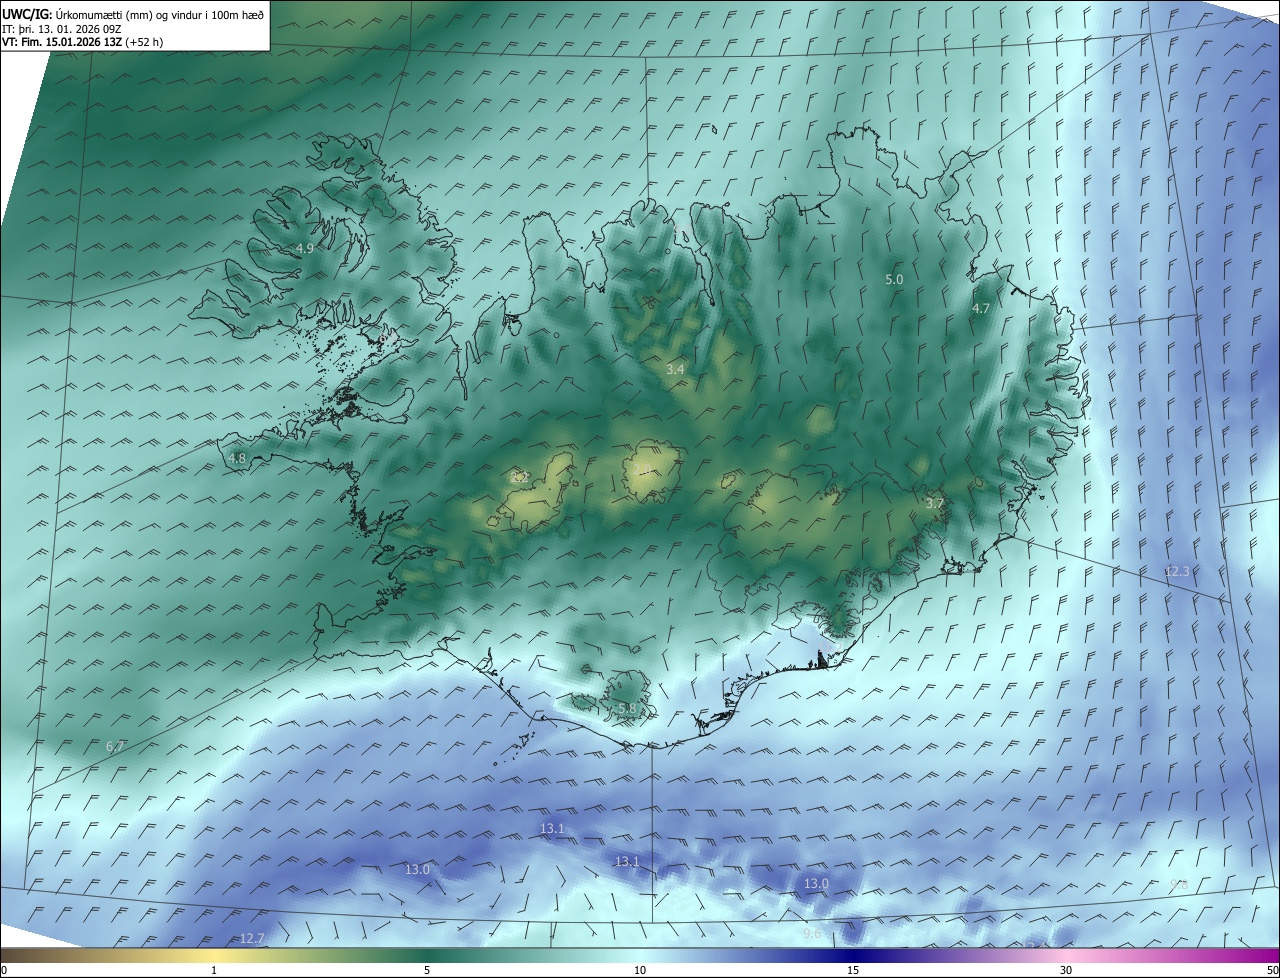1280x978 pixels.
Task: Click the 6.7 value on the map
Action: 115,747
